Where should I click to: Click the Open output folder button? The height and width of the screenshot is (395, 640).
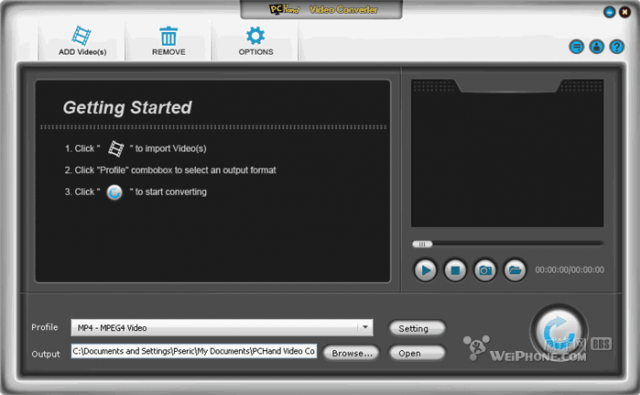[x=417, y=353]
